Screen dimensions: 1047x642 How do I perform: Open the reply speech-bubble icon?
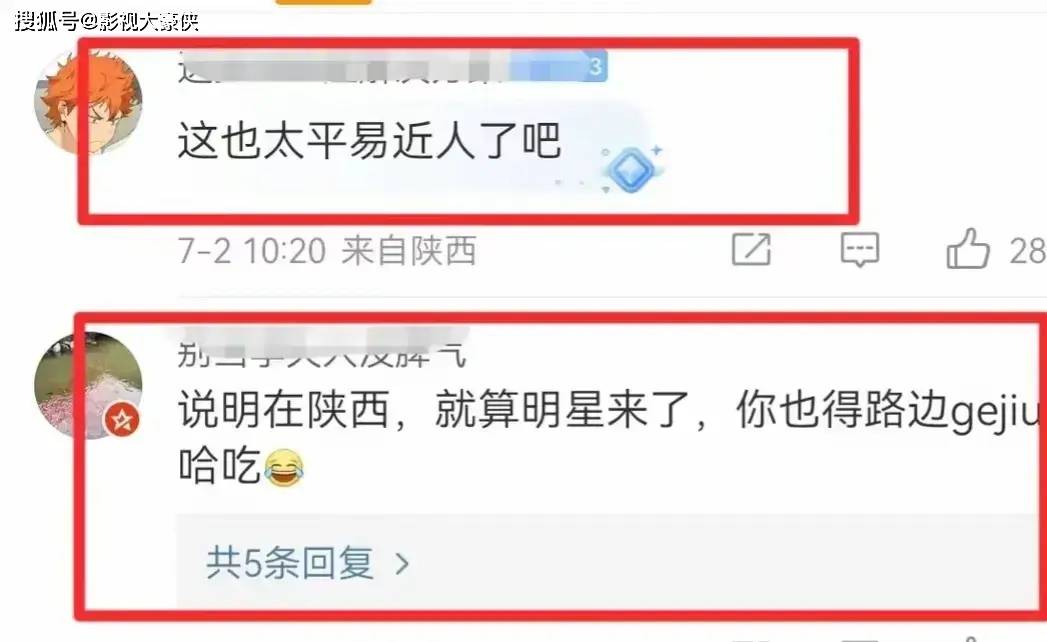click(x=859, y=250)
